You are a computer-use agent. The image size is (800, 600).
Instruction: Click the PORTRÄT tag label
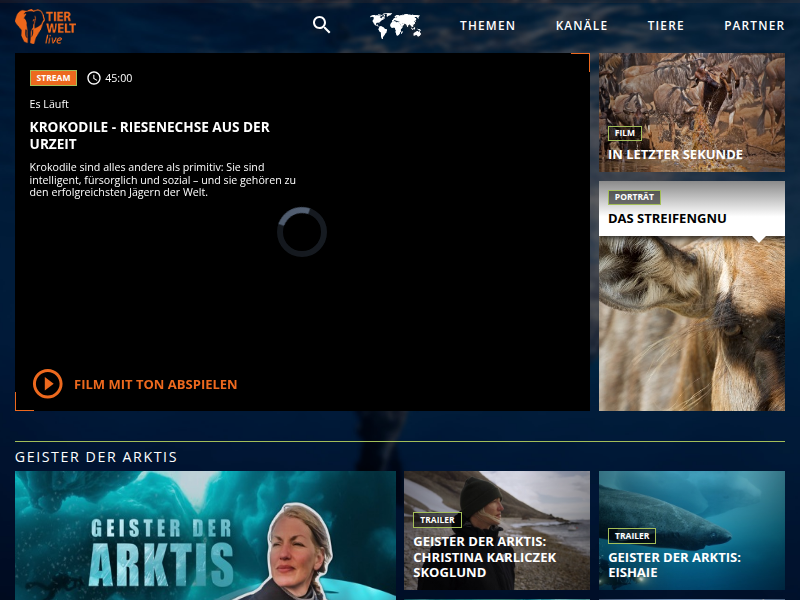[634, 198]
